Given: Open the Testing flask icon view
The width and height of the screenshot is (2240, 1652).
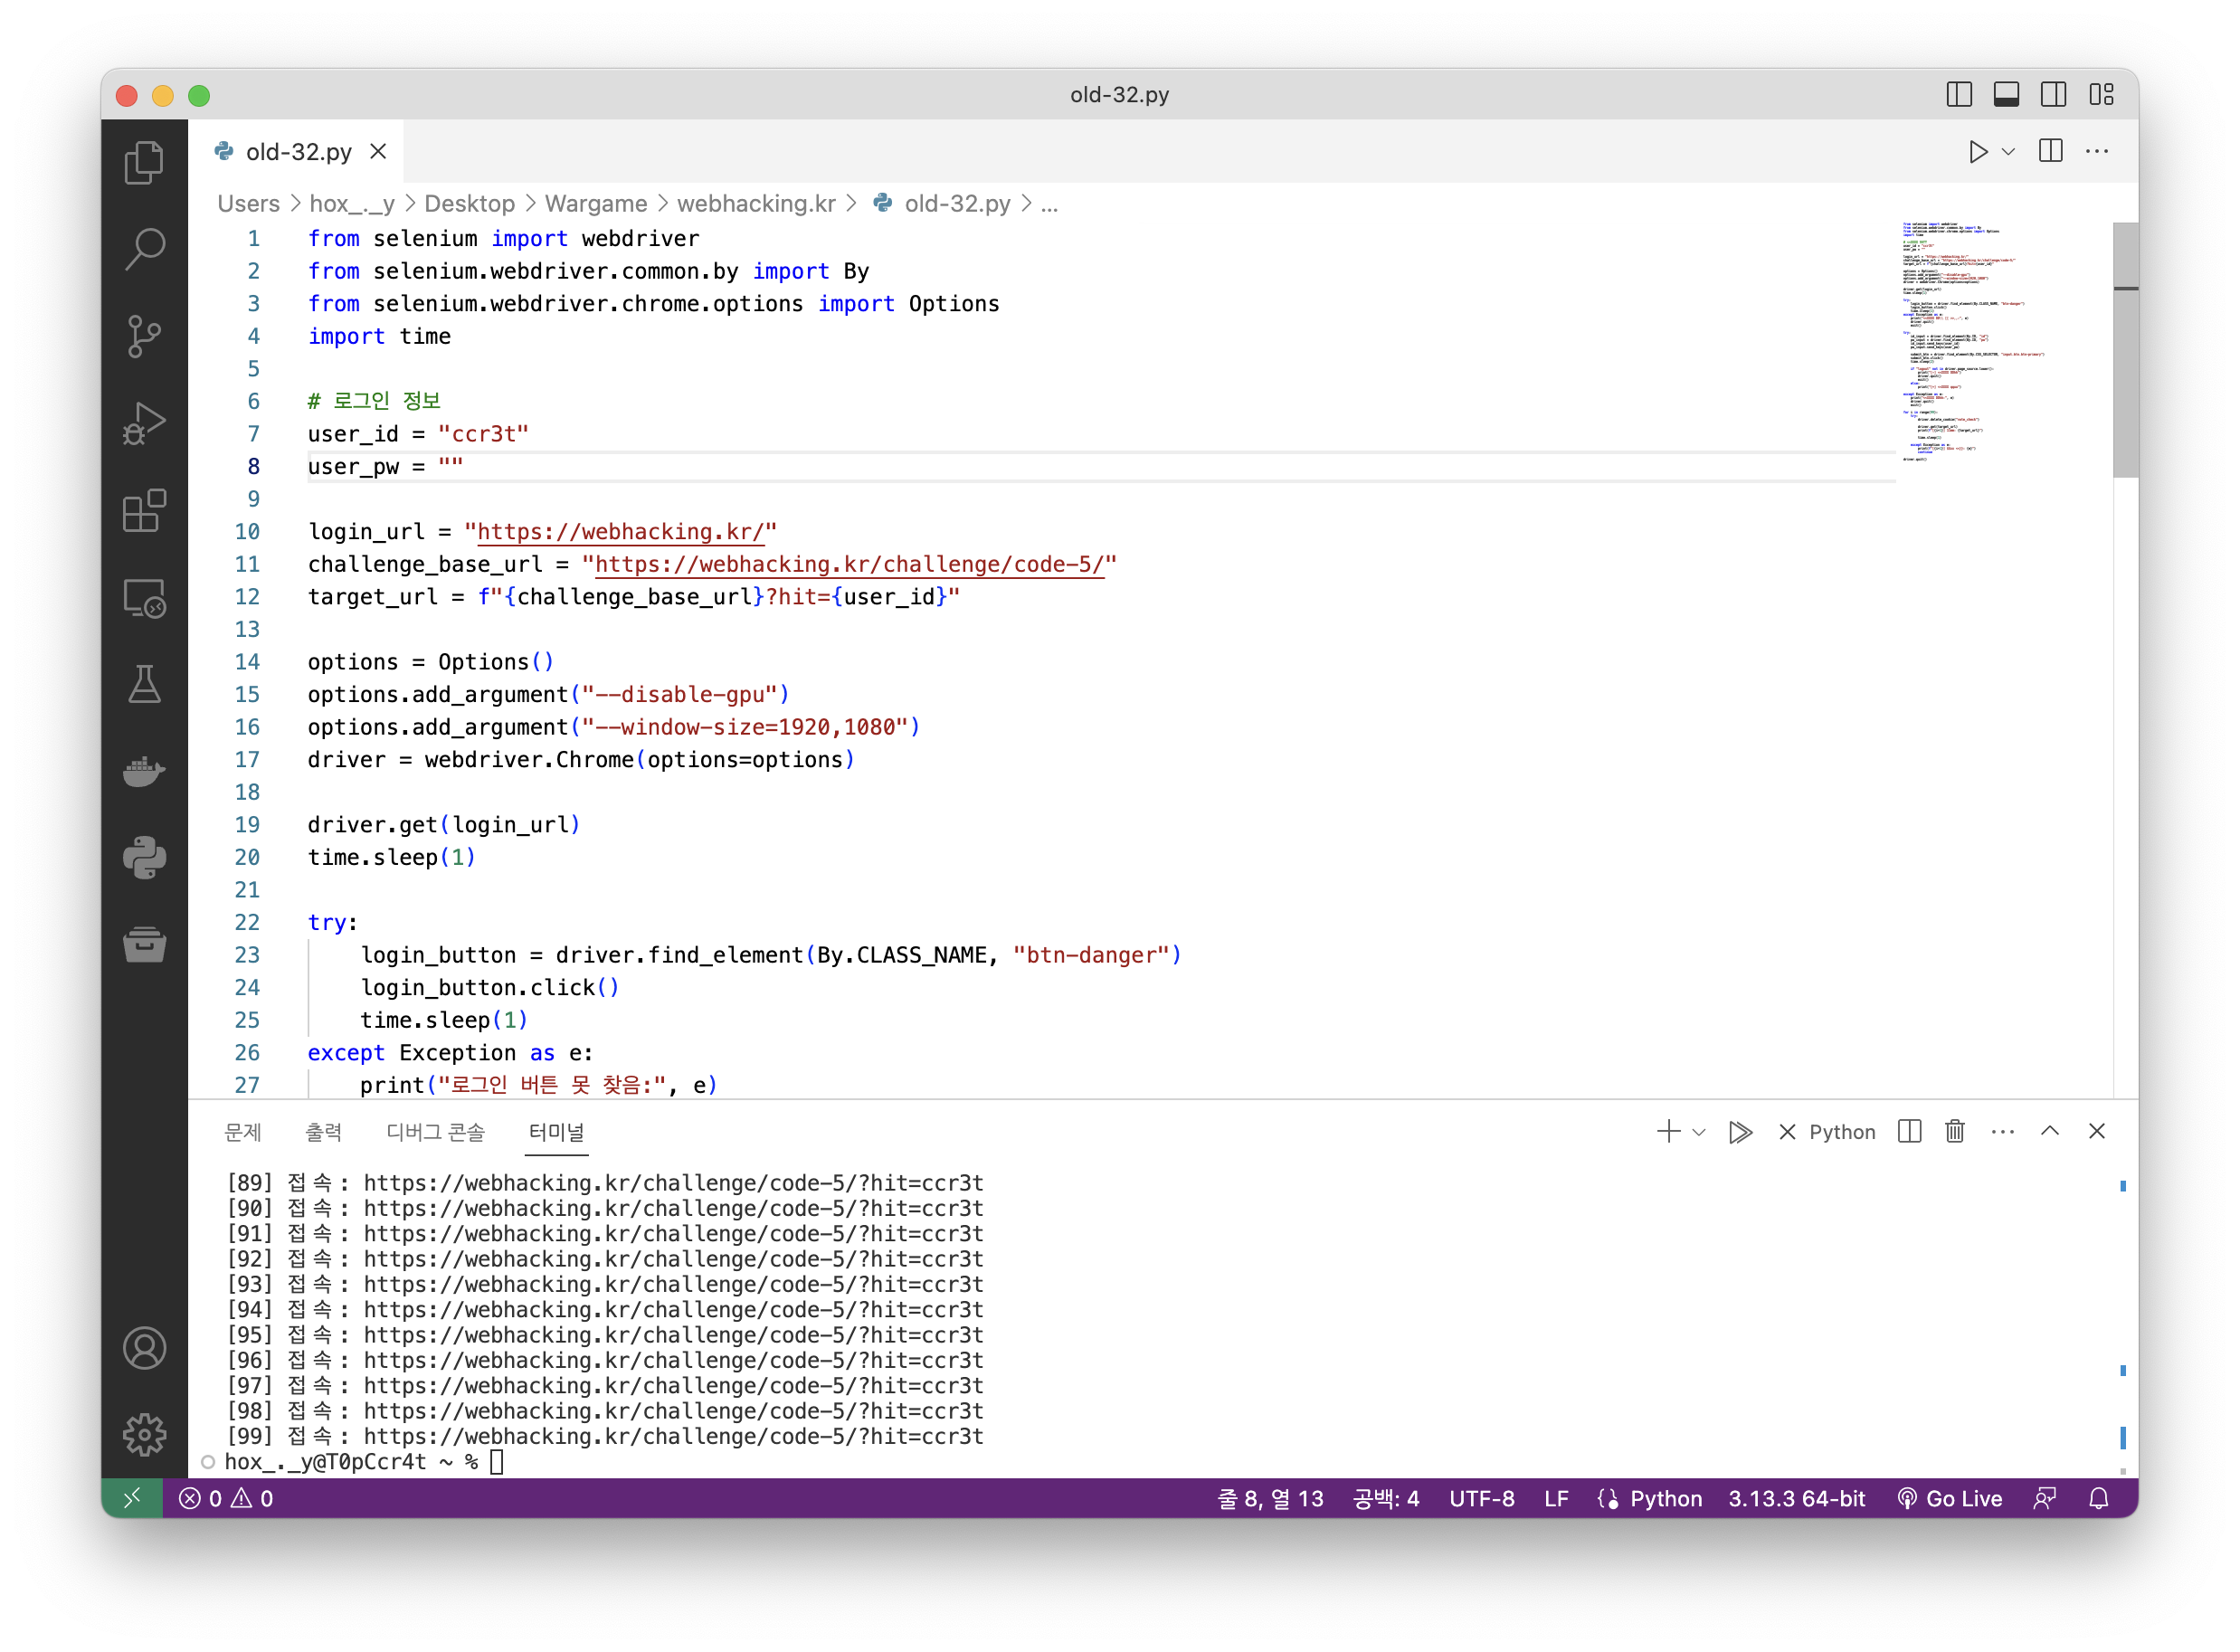Looking at the screenshot, I should point(144,685).
